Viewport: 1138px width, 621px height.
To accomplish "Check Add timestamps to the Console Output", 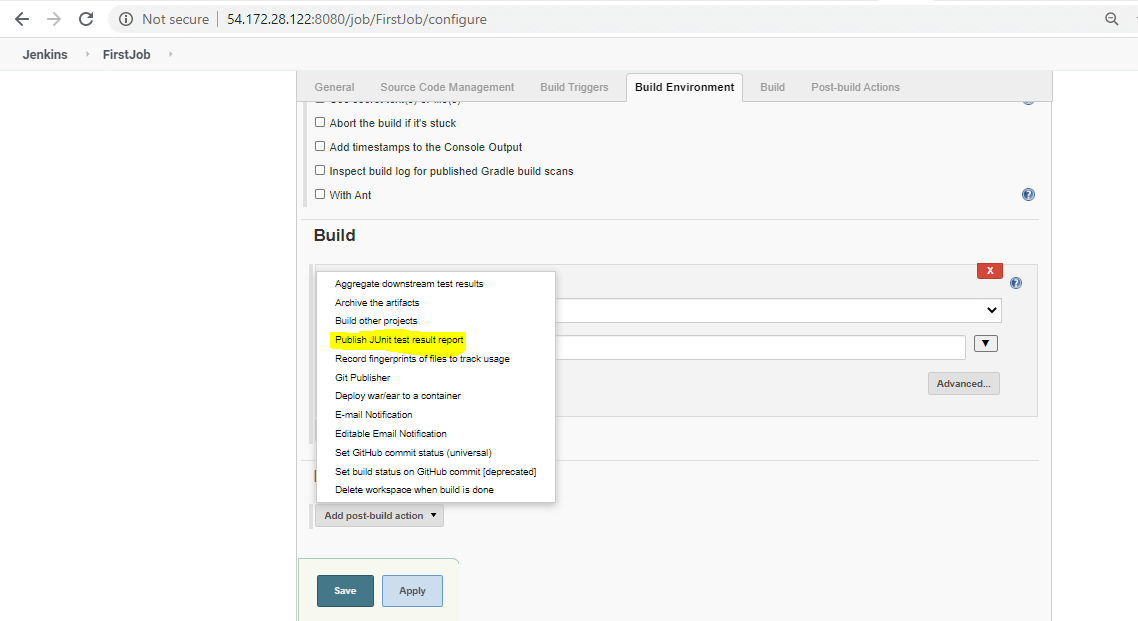I will [320, 146].
